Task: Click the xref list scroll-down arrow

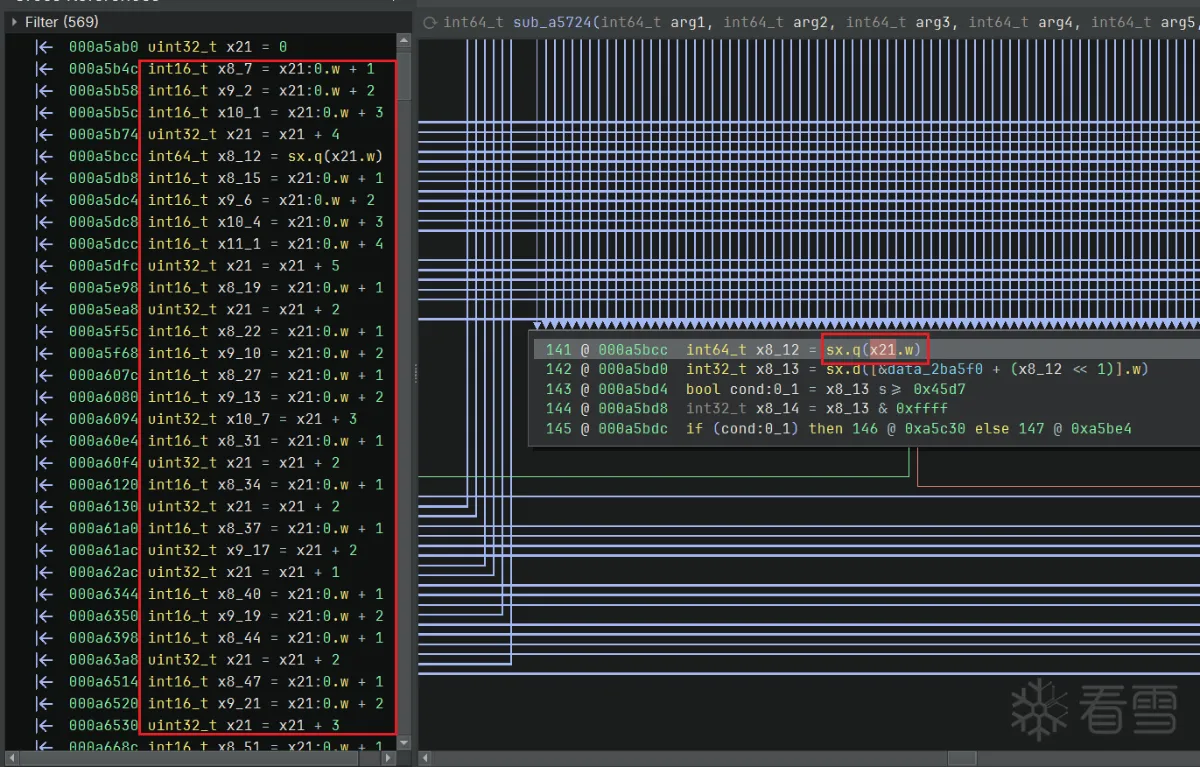Action: (x=404, y=742)
